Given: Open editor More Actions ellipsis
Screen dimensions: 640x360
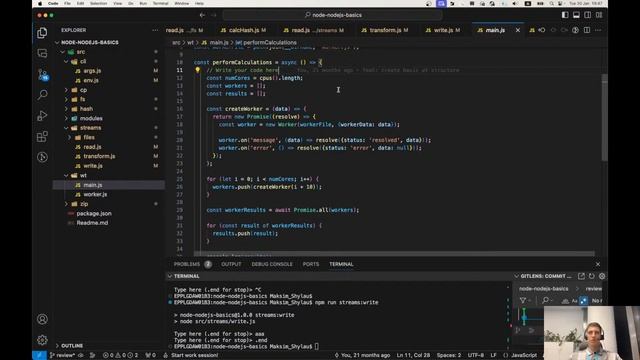Looking at the screenshot, I should 598,30.
